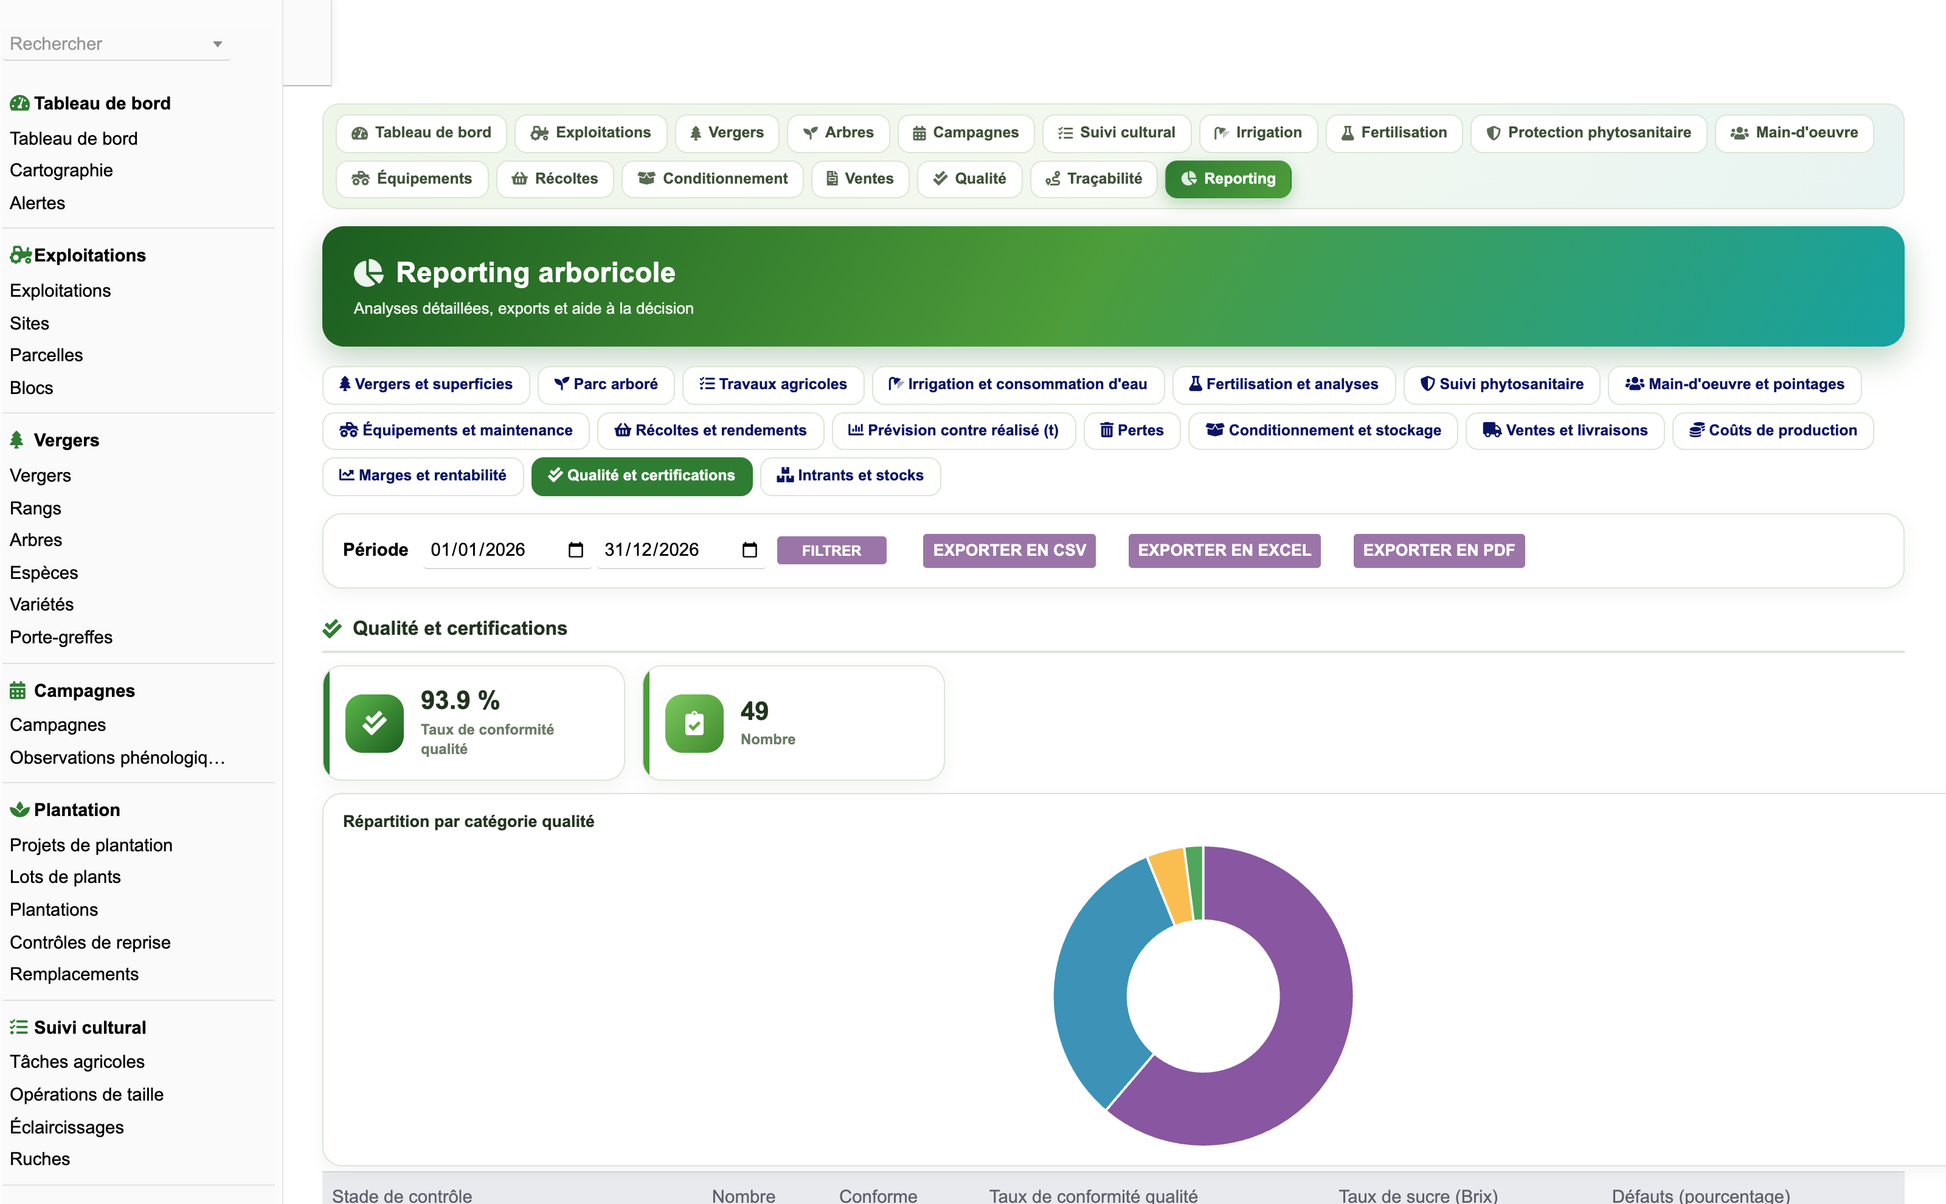Click the Tableau de bord sidebar header icon
The image size is (1946, 1204).
19,103
